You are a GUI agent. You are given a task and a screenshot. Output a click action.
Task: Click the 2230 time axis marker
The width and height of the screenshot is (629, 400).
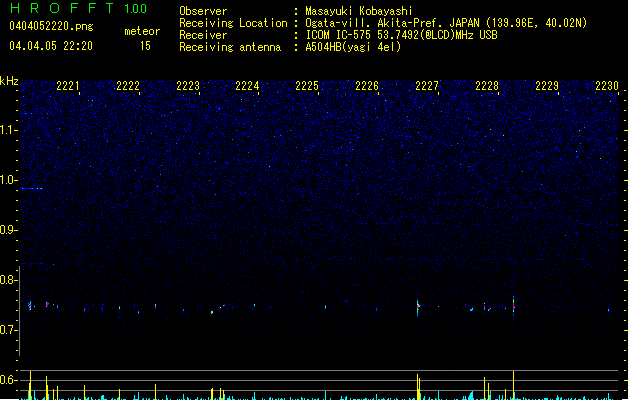(607, 86)
